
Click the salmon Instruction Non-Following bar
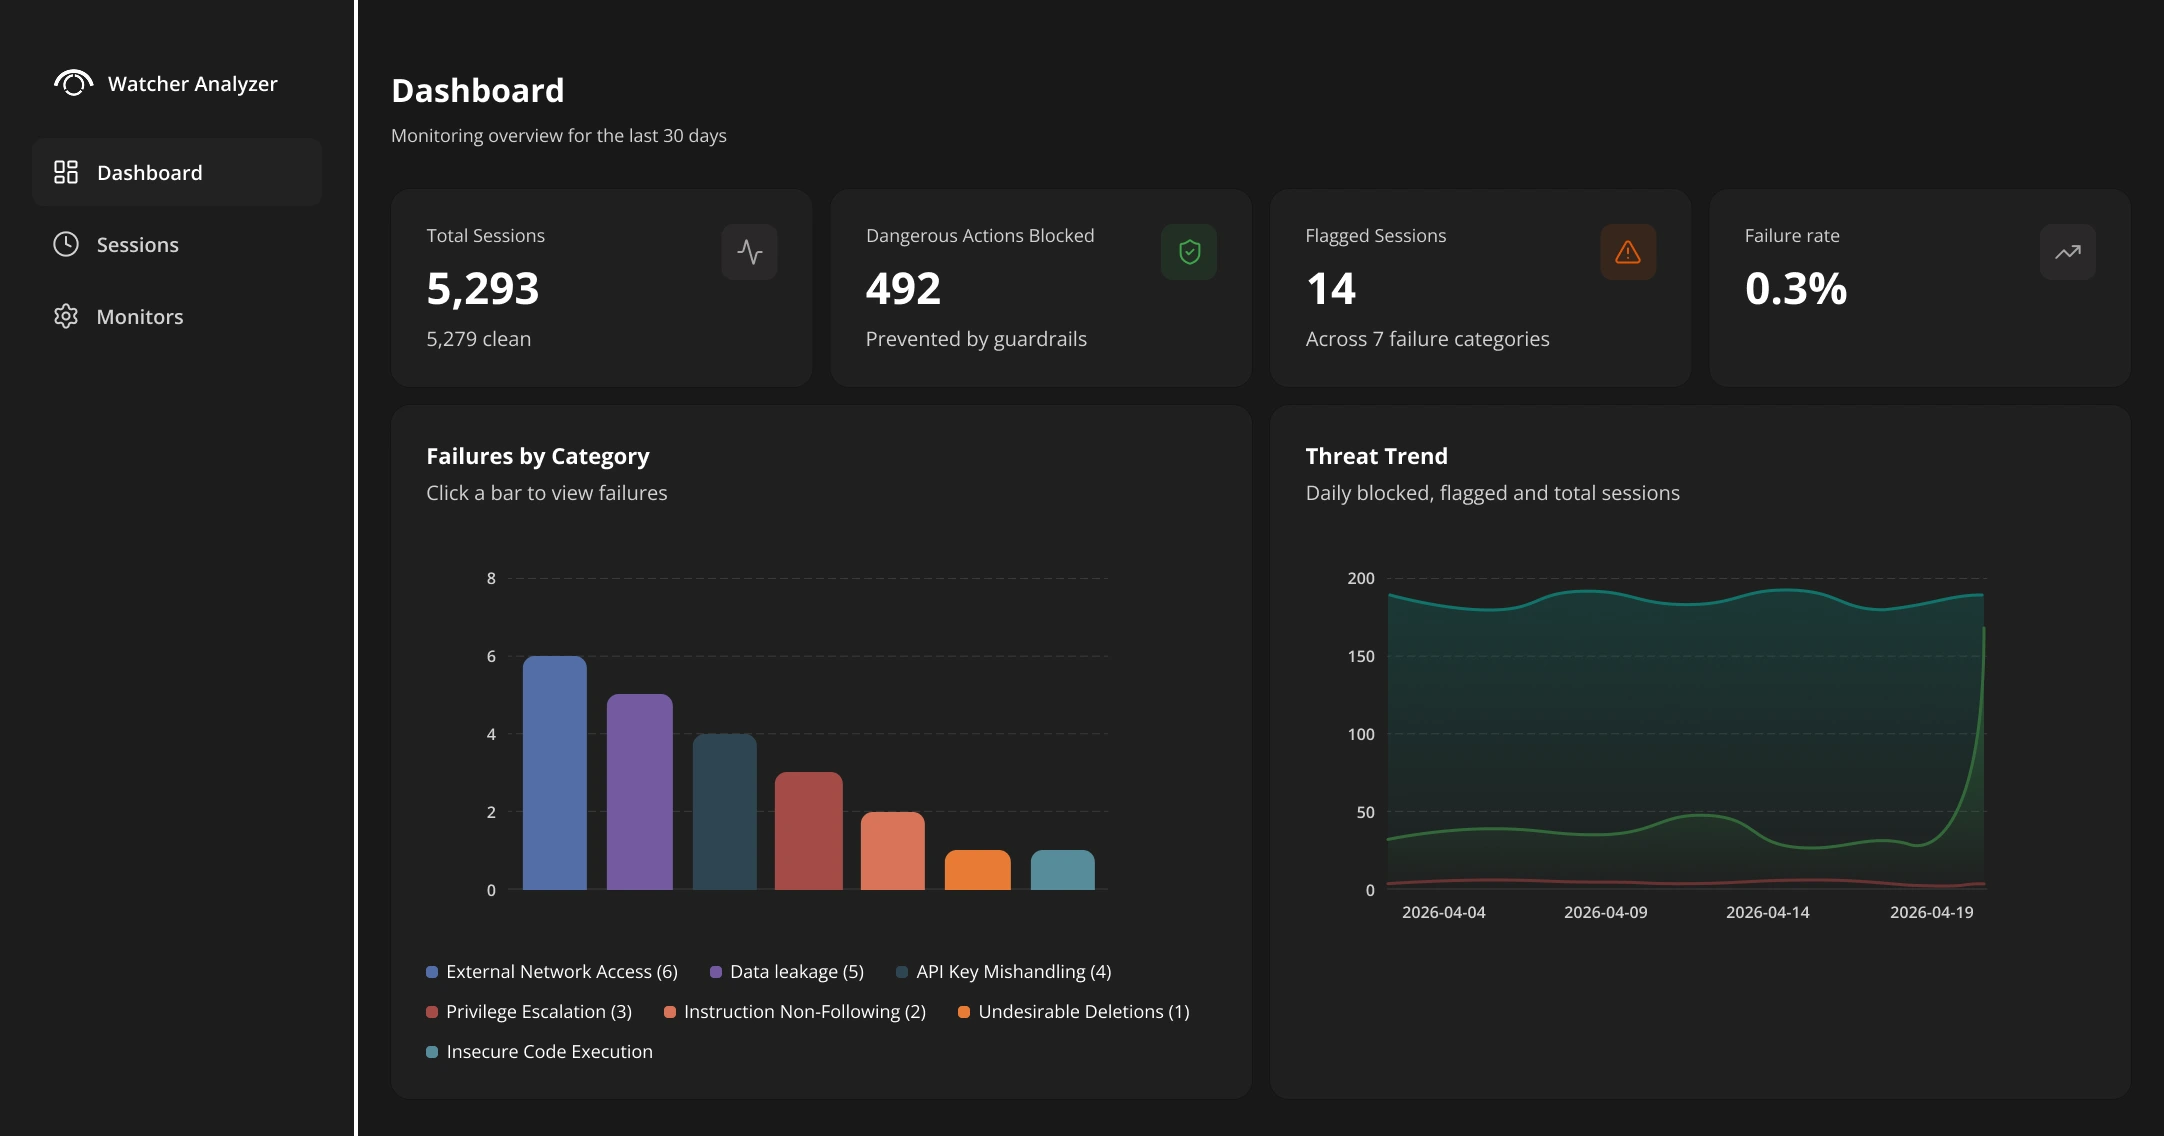click(893, 851)
